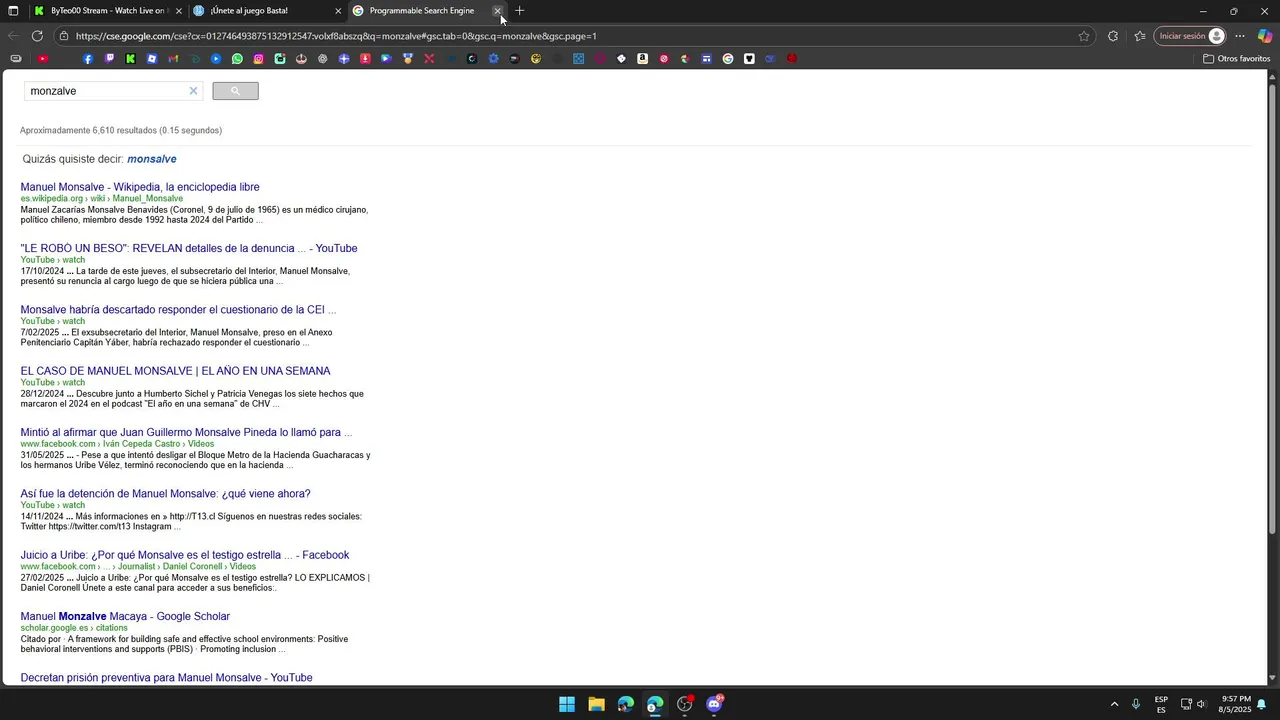The image size is (1280, 720).
Task: Open the WhatsApp bookmark icon
Action: tap(237, 59)
